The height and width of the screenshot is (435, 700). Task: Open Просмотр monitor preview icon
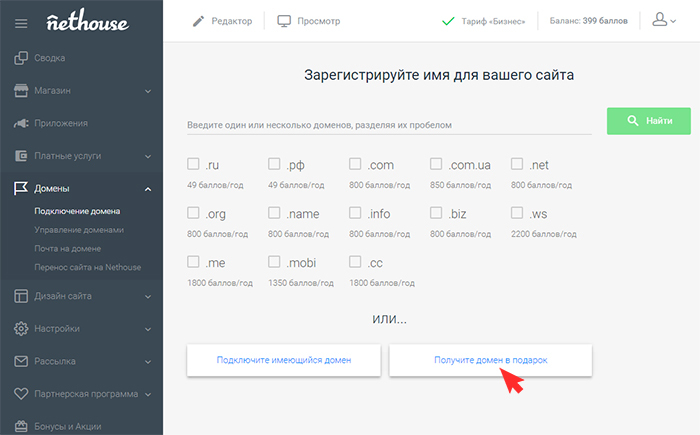284,21
